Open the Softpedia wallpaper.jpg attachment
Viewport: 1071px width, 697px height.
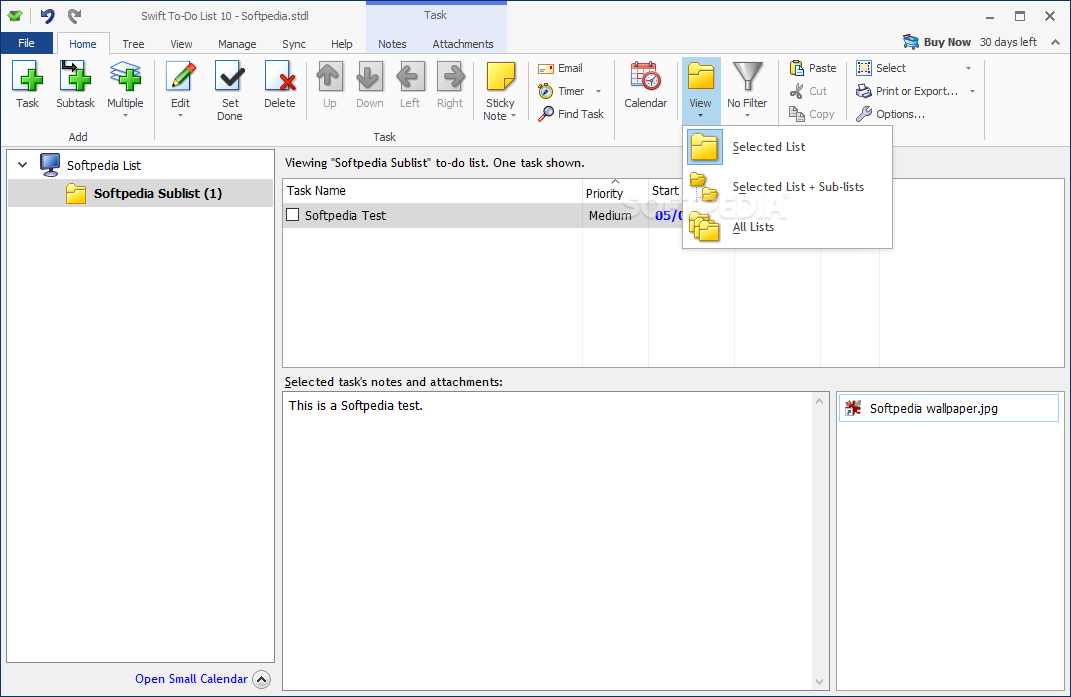[x=948, y=408]
